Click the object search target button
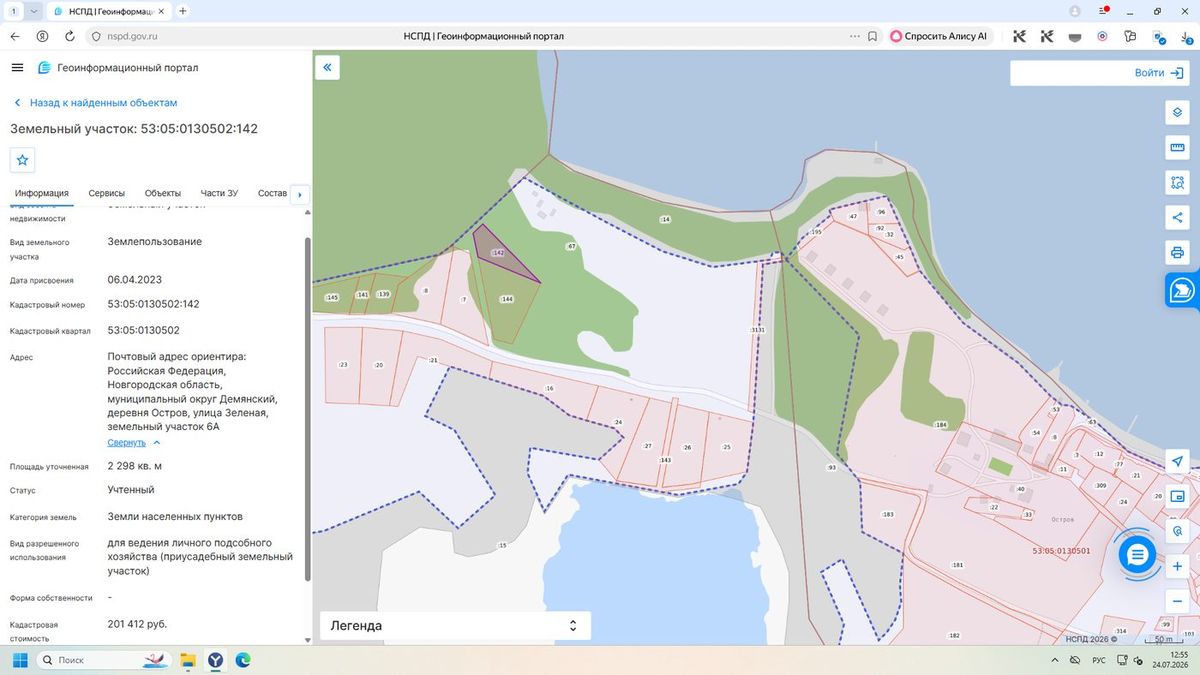 tap(1177, 531)
